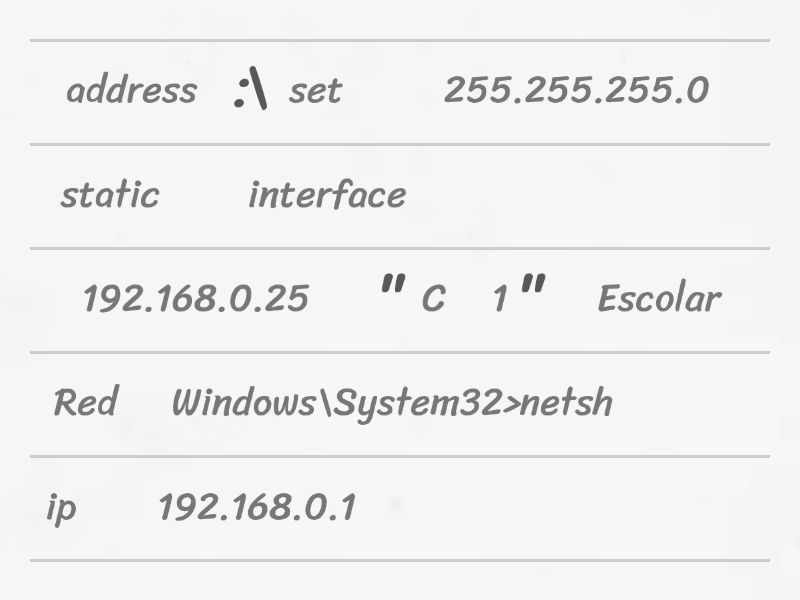Click the blank space right of "interface"

[590, 196]
